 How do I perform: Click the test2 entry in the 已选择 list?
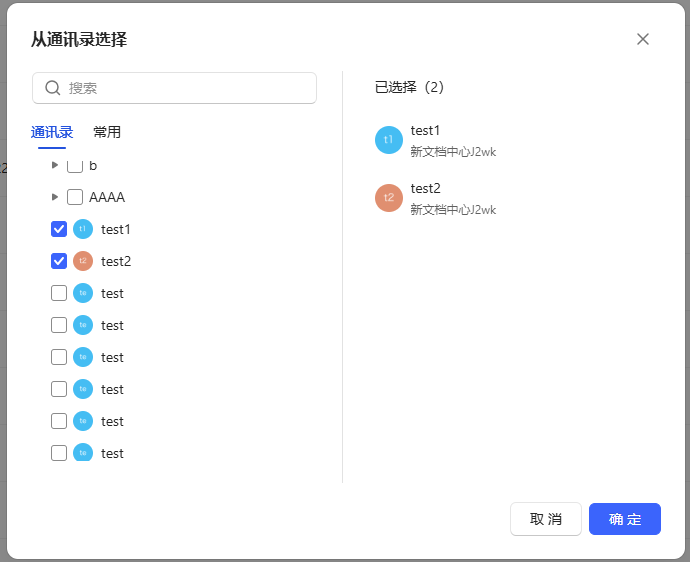[x=453, y=198]
